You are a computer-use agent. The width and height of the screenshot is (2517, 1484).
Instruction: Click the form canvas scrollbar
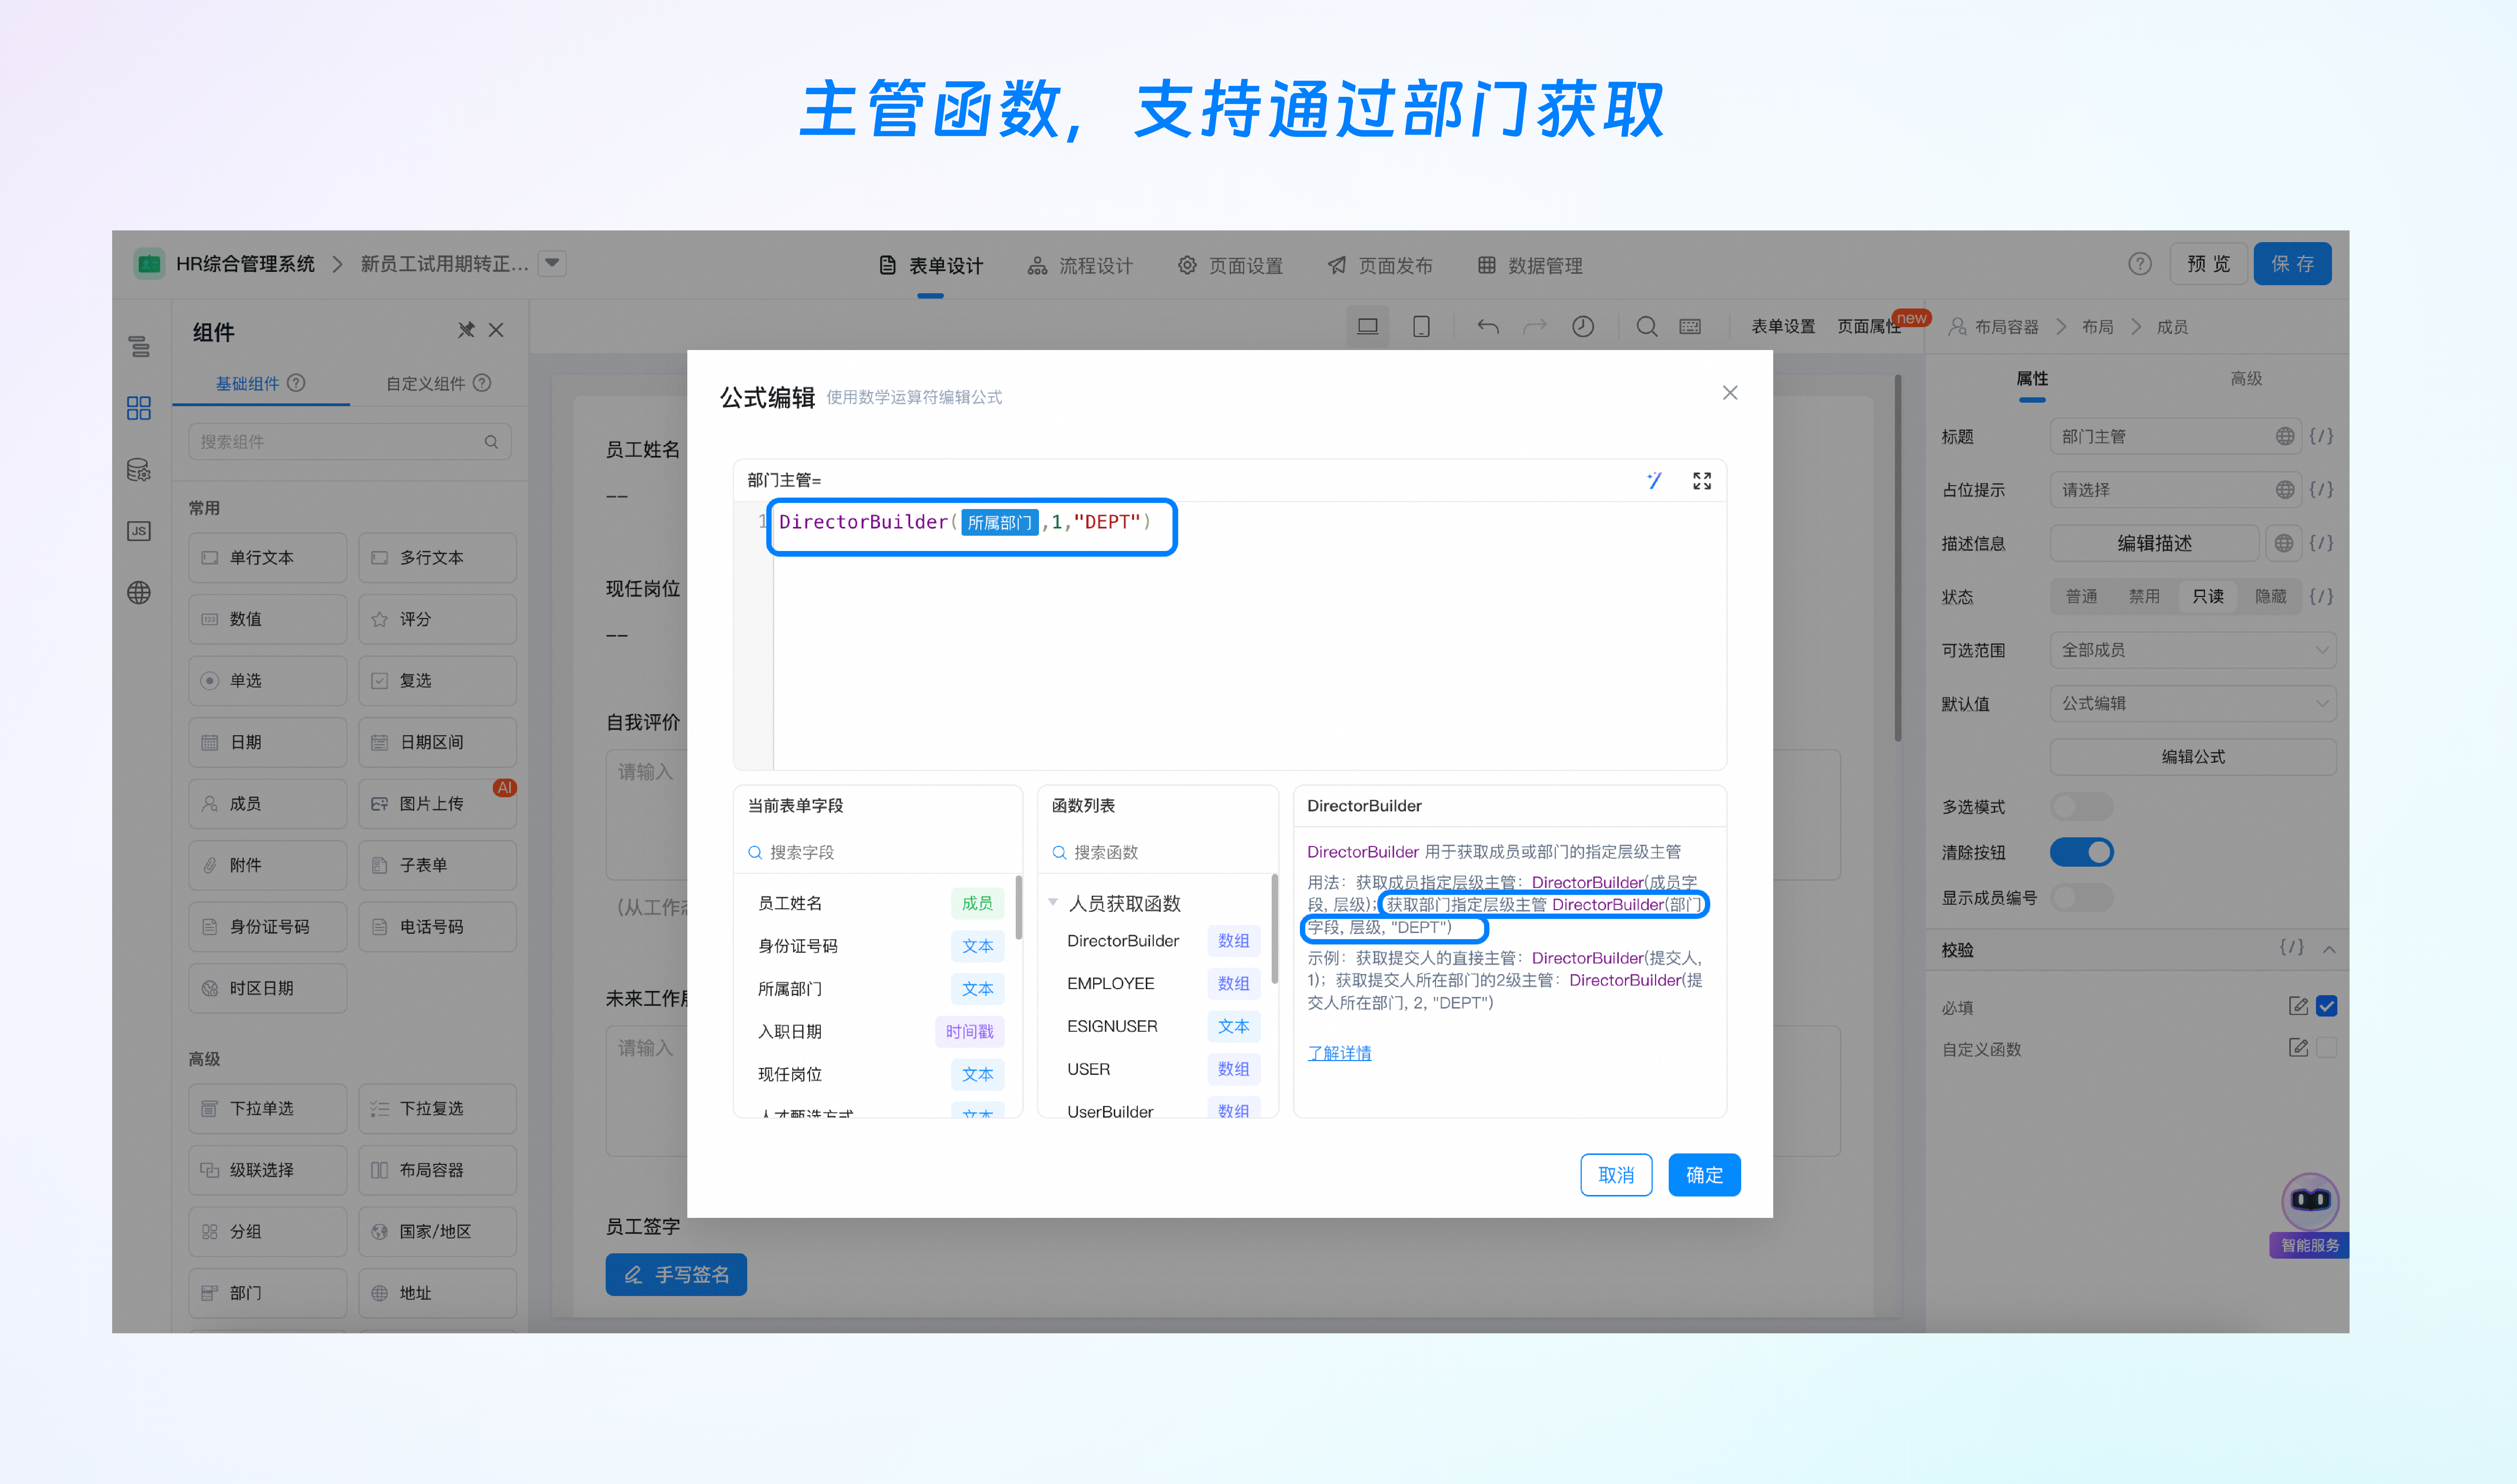tap(1897, 558)
